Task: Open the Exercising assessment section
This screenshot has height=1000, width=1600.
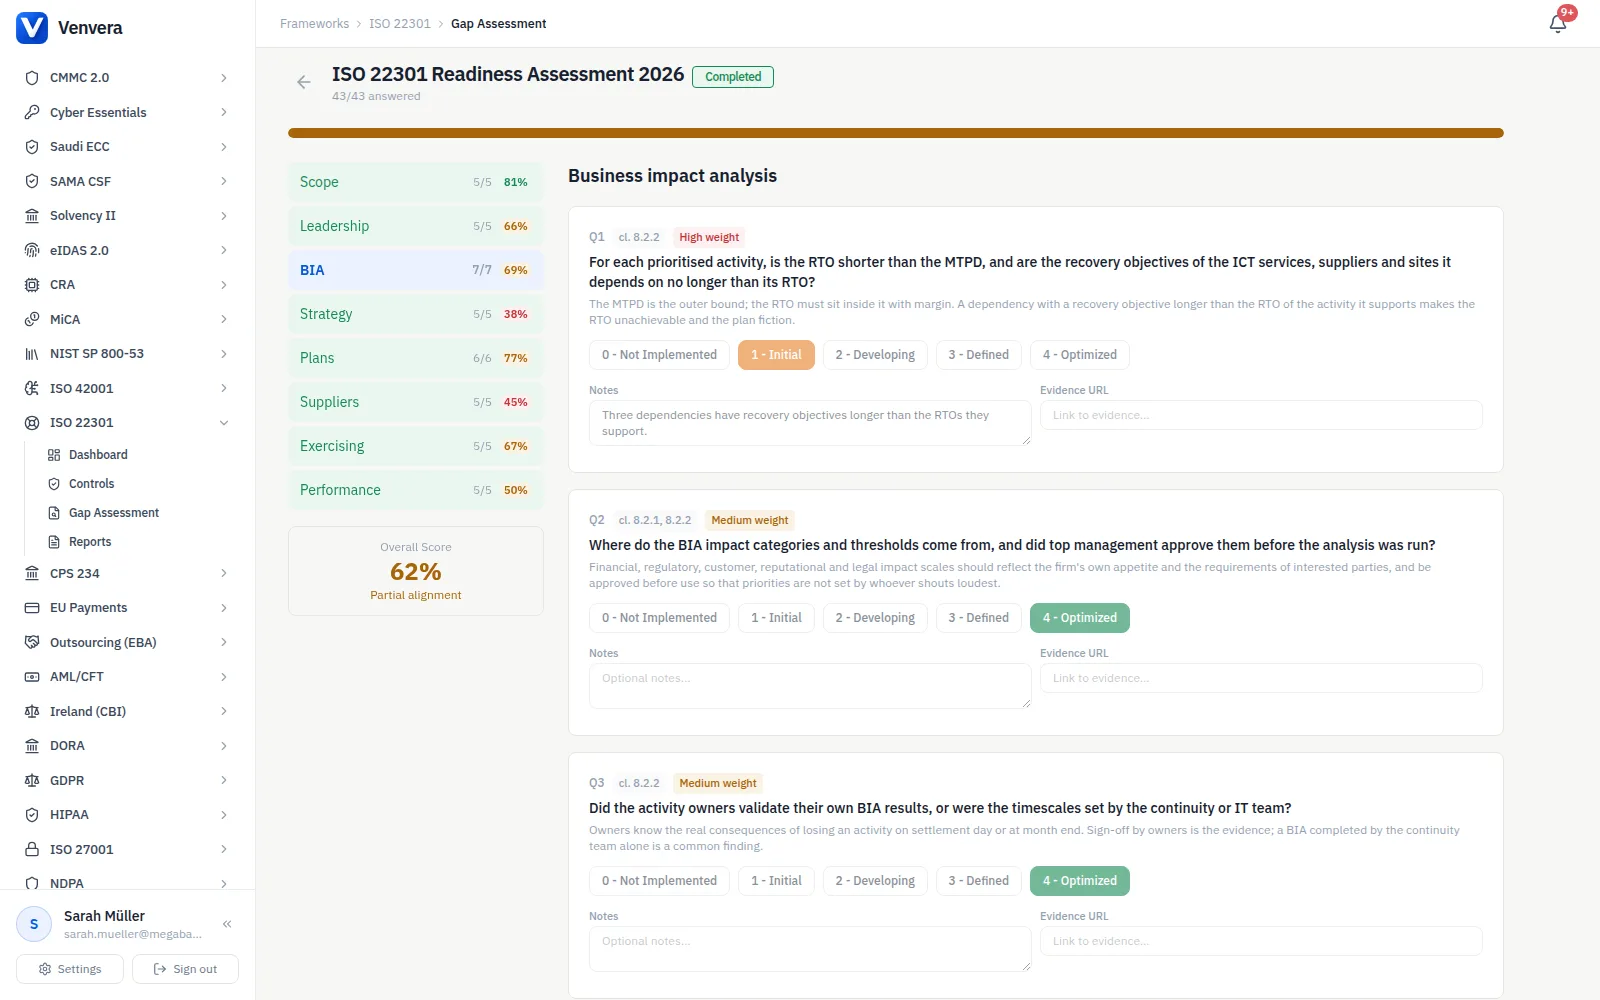Action: [416, 446]
